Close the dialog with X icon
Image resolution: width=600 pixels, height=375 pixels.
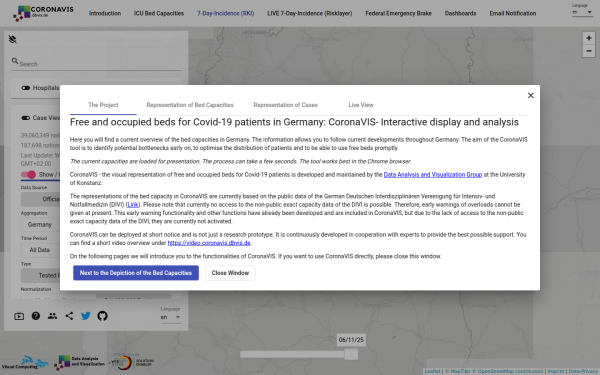(530, 95)
